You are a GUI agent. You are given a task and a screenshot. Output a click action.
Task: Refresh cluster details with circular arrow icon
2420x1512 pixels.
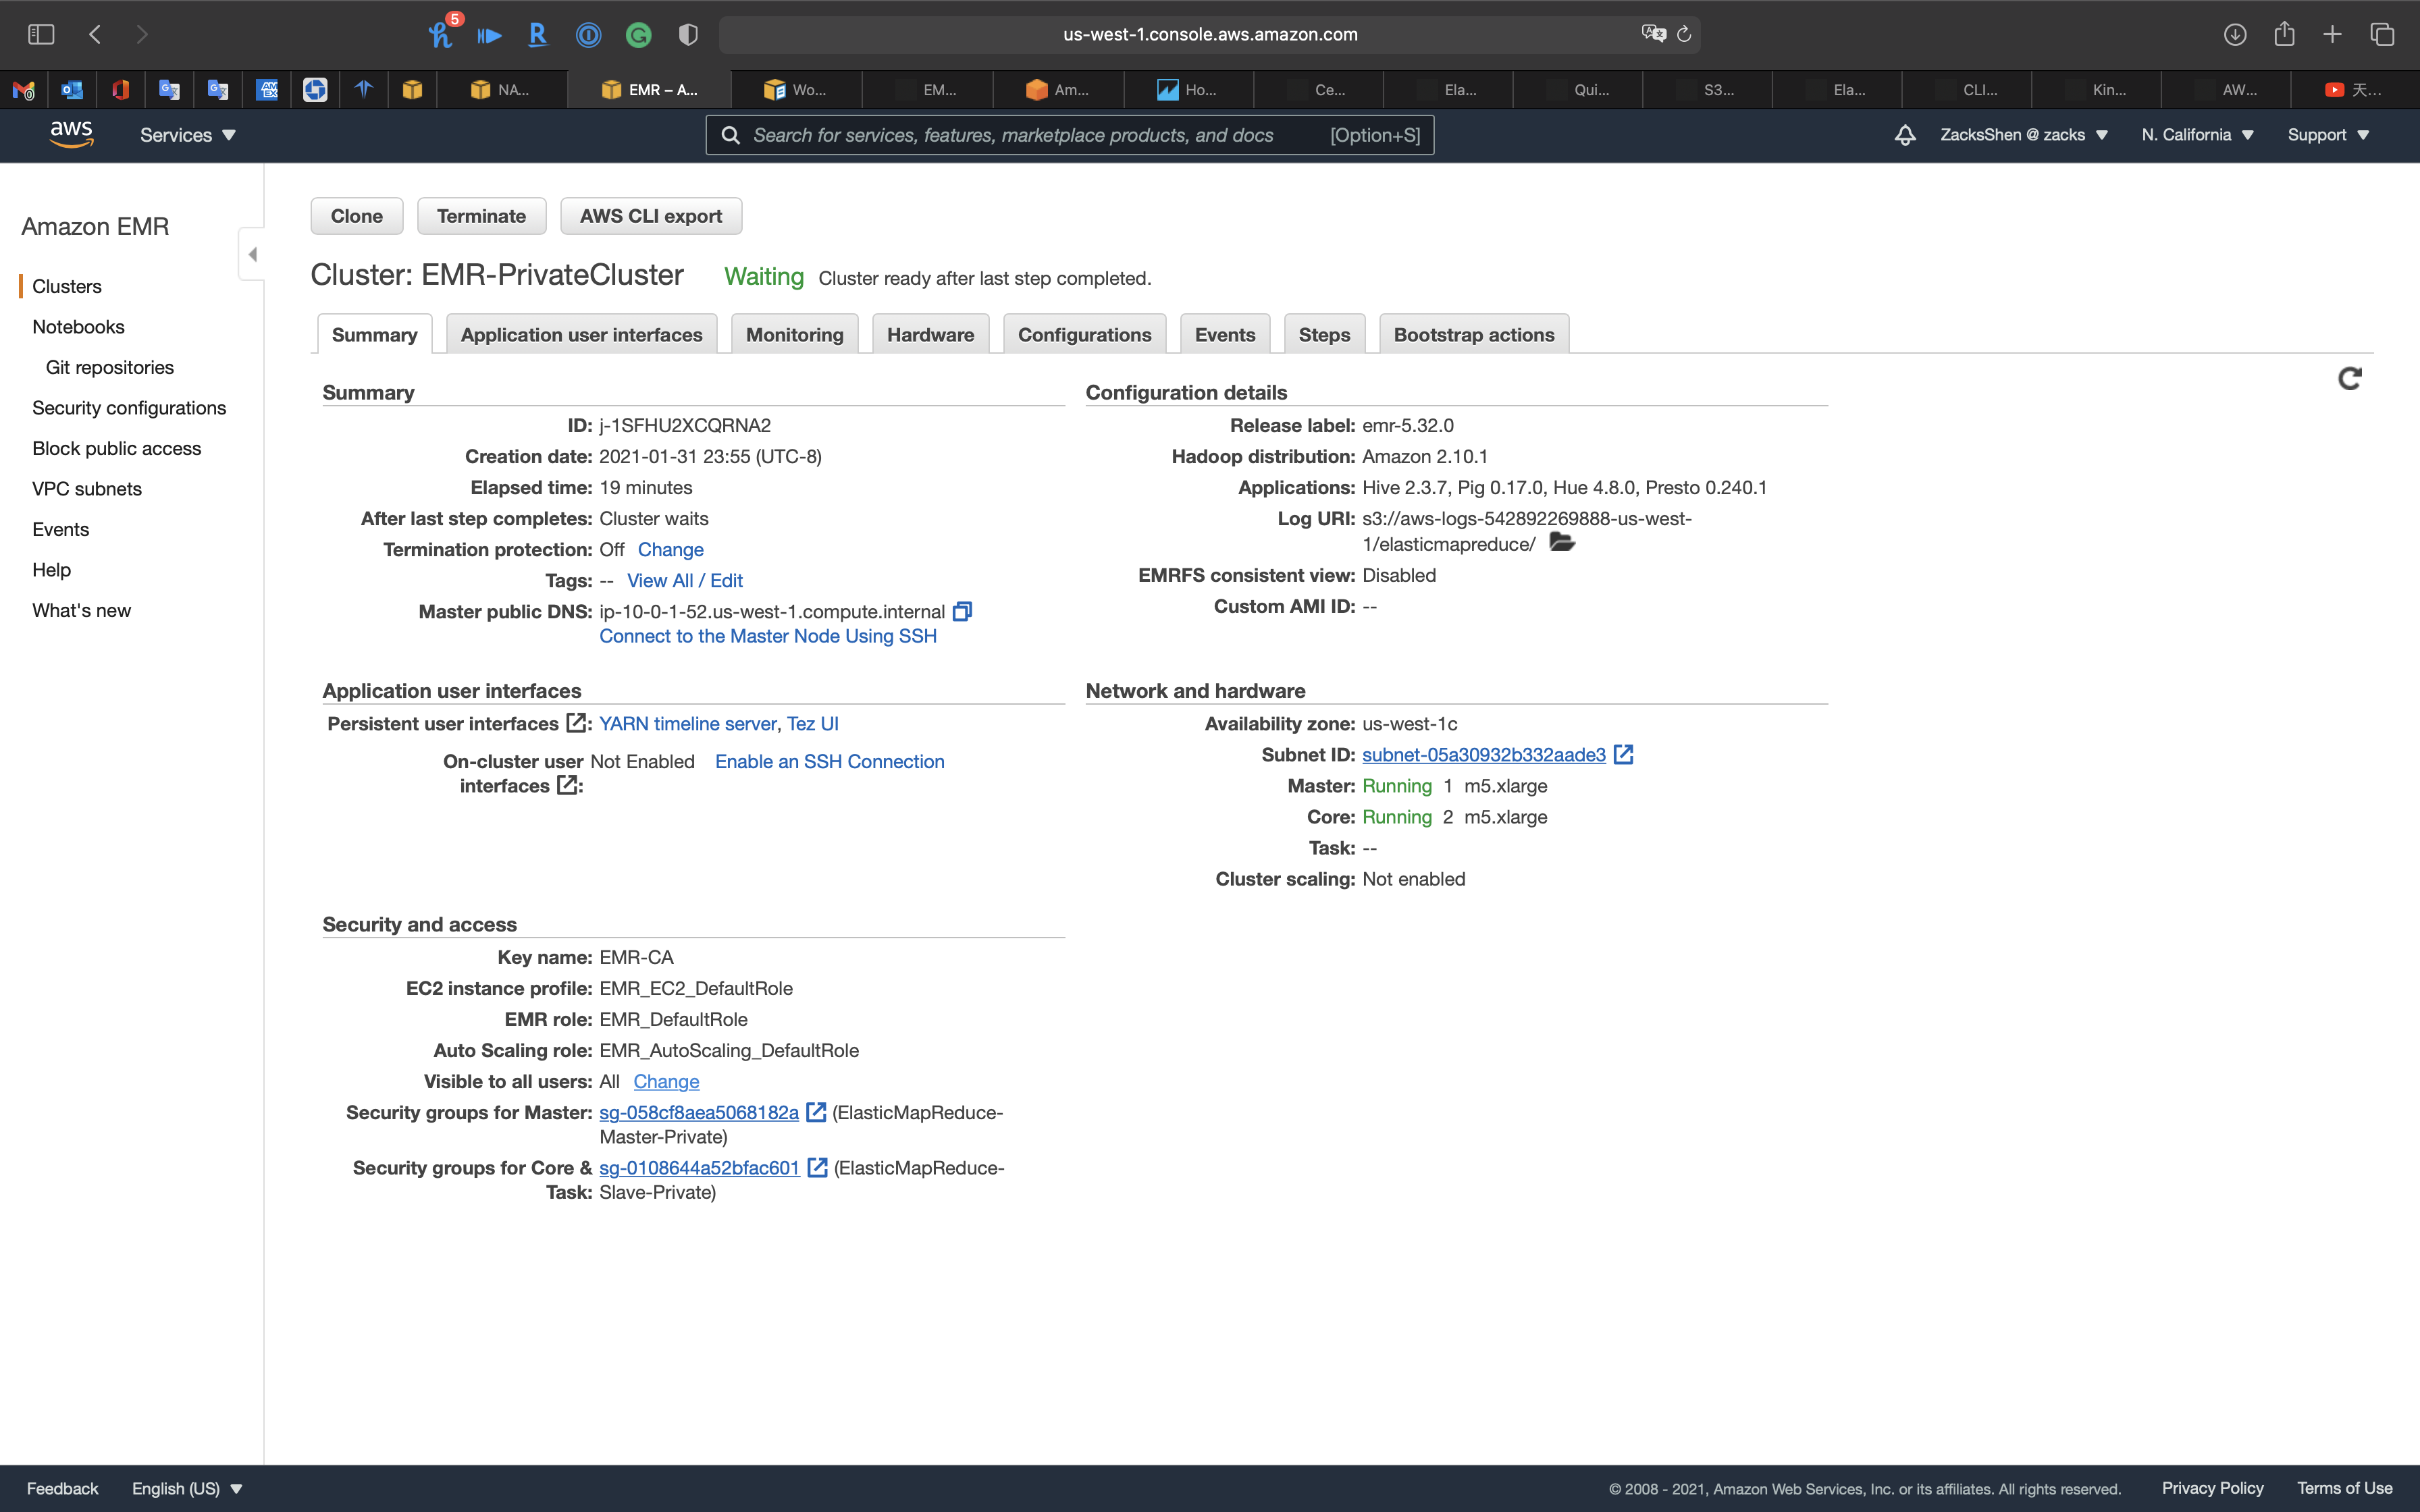[2349, 379]
